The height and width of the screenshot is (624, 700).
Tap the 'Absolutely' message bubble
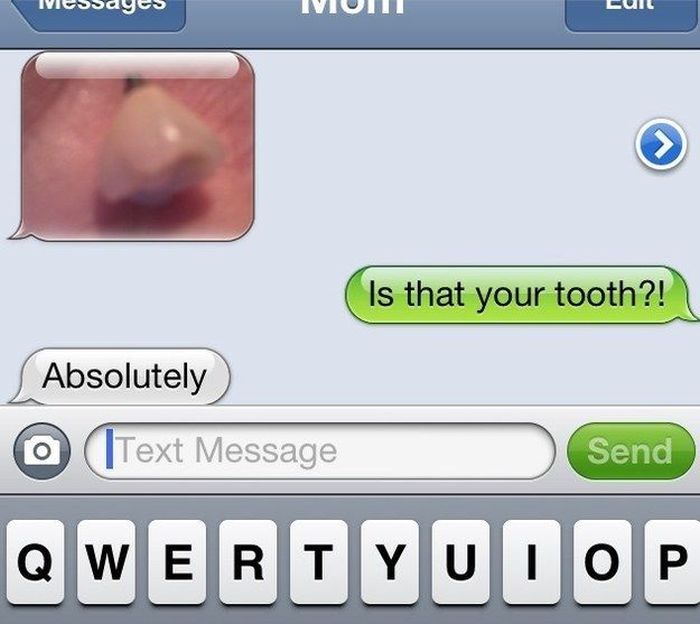123,376
